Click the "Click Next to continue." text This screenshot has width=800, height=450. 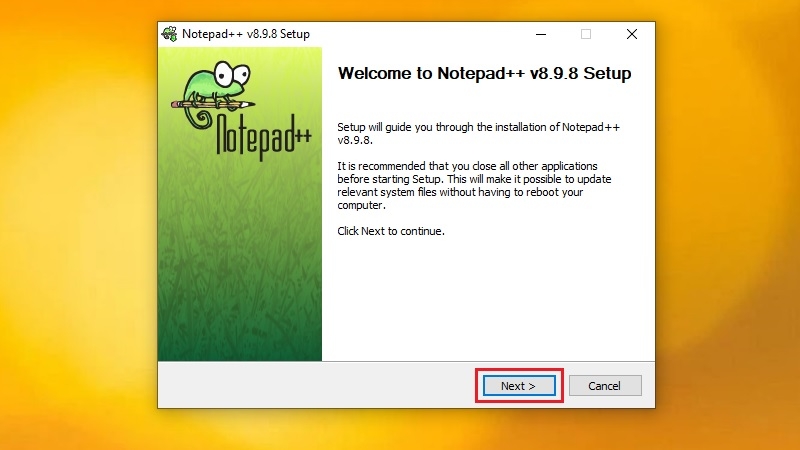(391, 231)
